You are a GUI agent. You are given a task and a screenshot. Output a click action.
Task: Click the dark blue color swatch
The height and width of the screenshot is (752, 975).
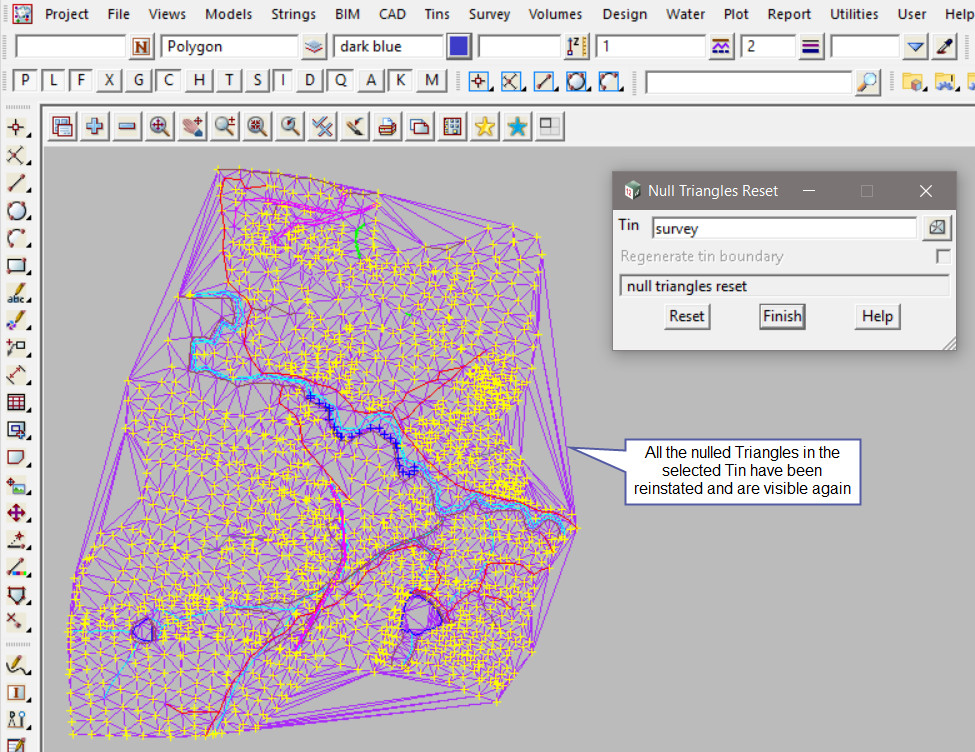coord(459,47)
